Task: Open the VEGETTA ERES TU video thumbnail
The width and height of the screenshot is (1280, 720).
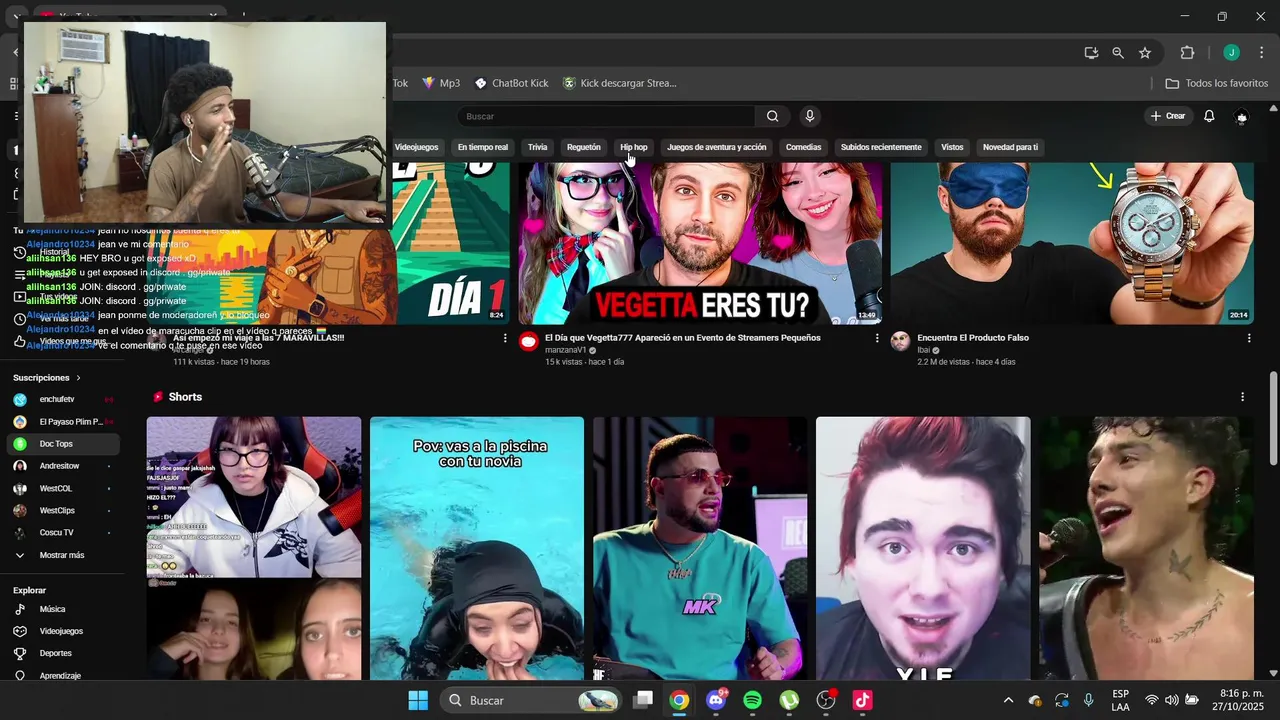Action: (x=700, y=243)
